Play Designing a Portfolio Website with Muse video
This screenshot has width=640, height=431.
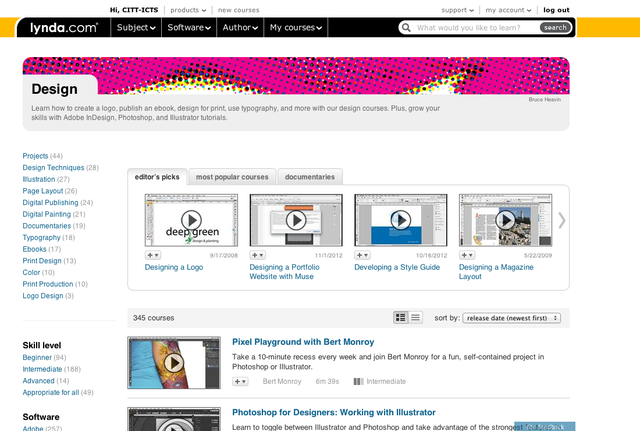coord(296,220)
